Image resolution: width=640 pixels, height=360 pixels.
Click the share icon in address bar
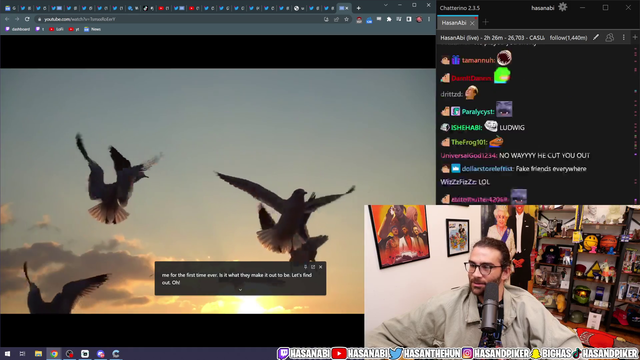click(x=336, y=19)
